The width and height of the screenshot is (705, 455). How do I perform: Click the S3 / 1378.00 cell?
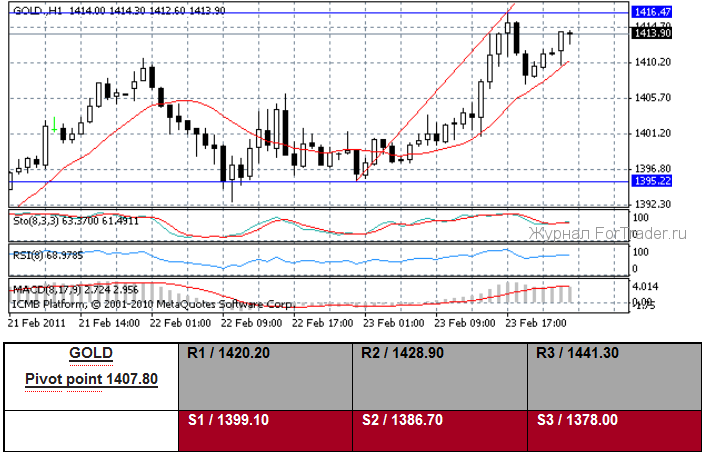click(x=614, y=431)
